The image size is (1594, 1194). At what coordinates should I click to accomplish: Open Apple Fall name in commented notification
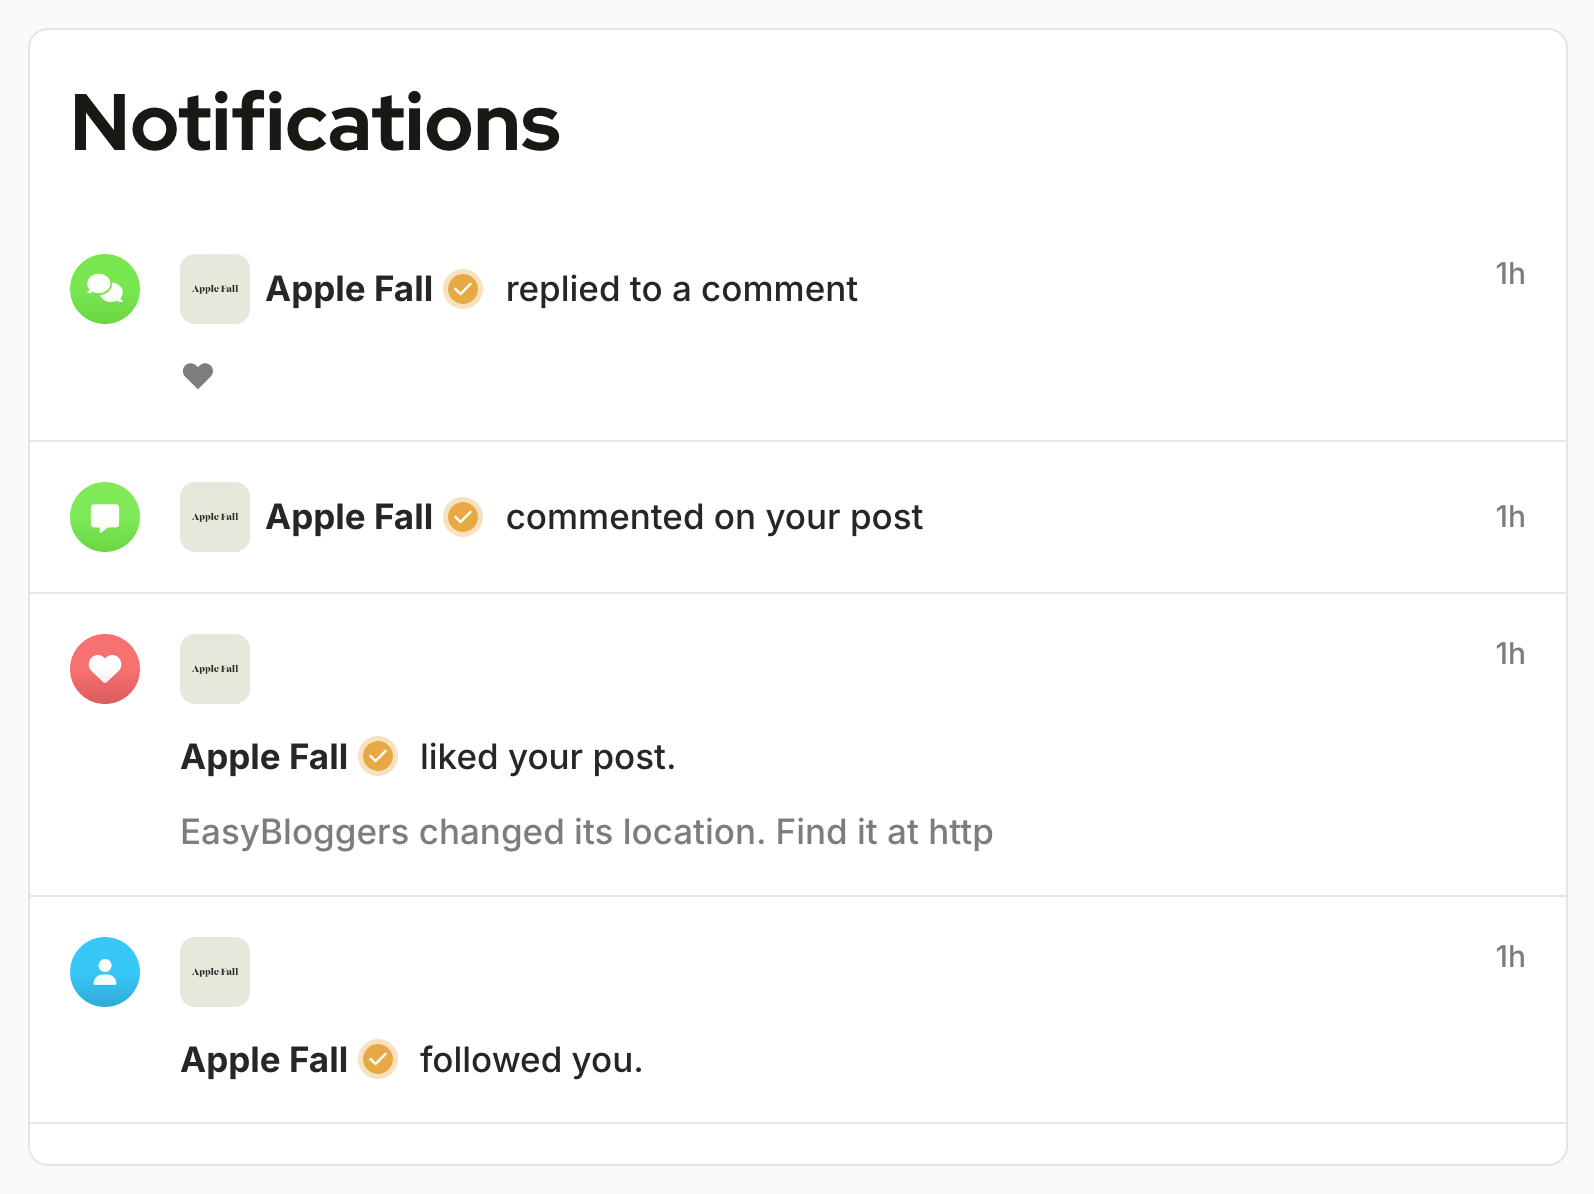tap(349, 517)
